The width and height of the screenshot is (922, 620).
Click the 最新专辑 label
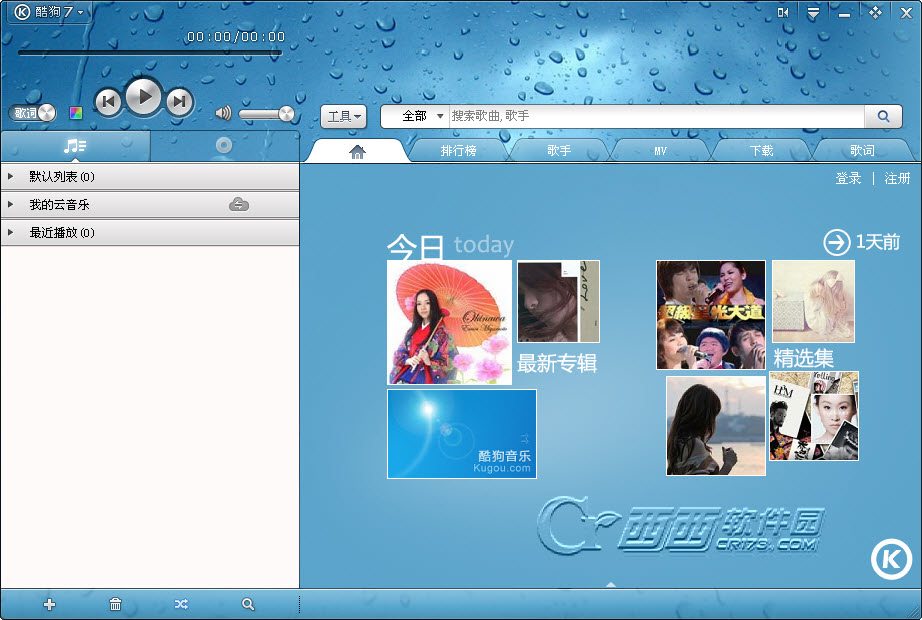(x=557, y=363)
